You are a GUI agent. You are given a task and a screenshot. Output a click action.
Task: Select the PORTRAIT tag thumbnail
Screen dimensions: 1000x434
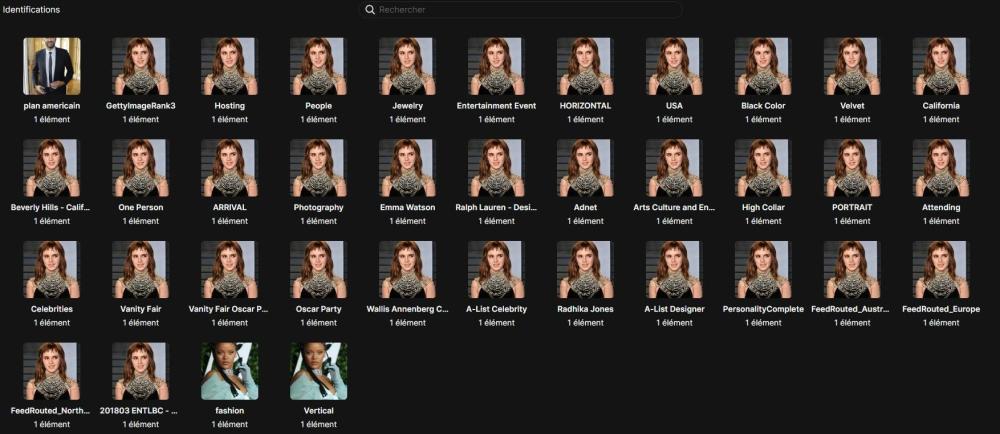click(852, 167)
